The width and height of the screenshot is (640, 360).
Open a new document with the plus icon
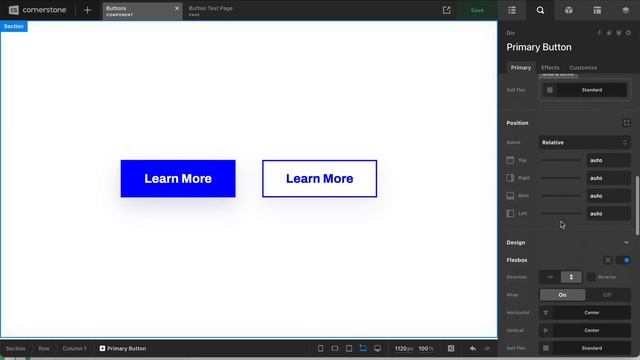87,10
